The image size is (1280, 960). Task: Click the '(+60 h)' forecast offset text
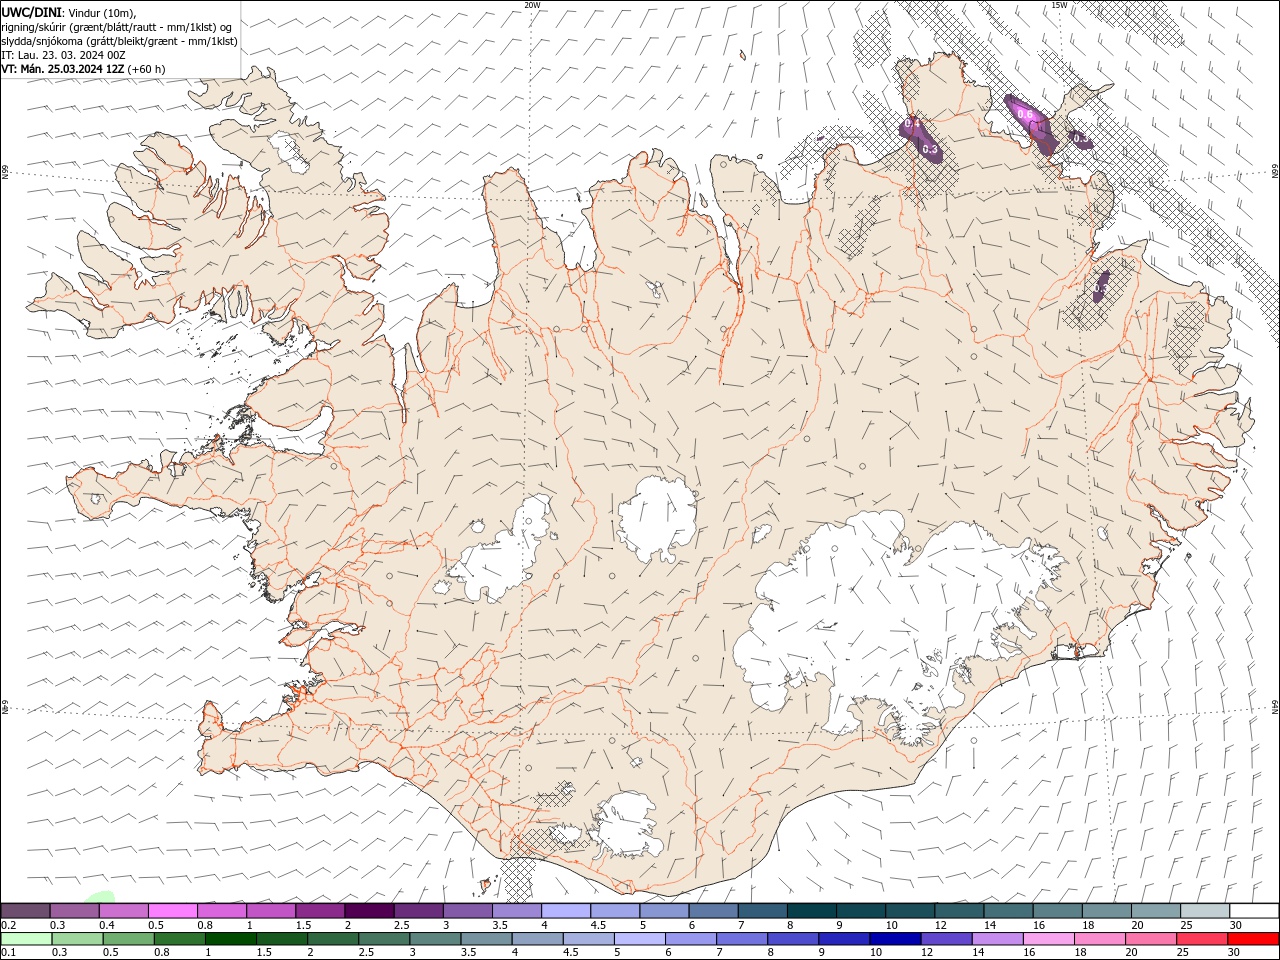click(x=147, y=69)
